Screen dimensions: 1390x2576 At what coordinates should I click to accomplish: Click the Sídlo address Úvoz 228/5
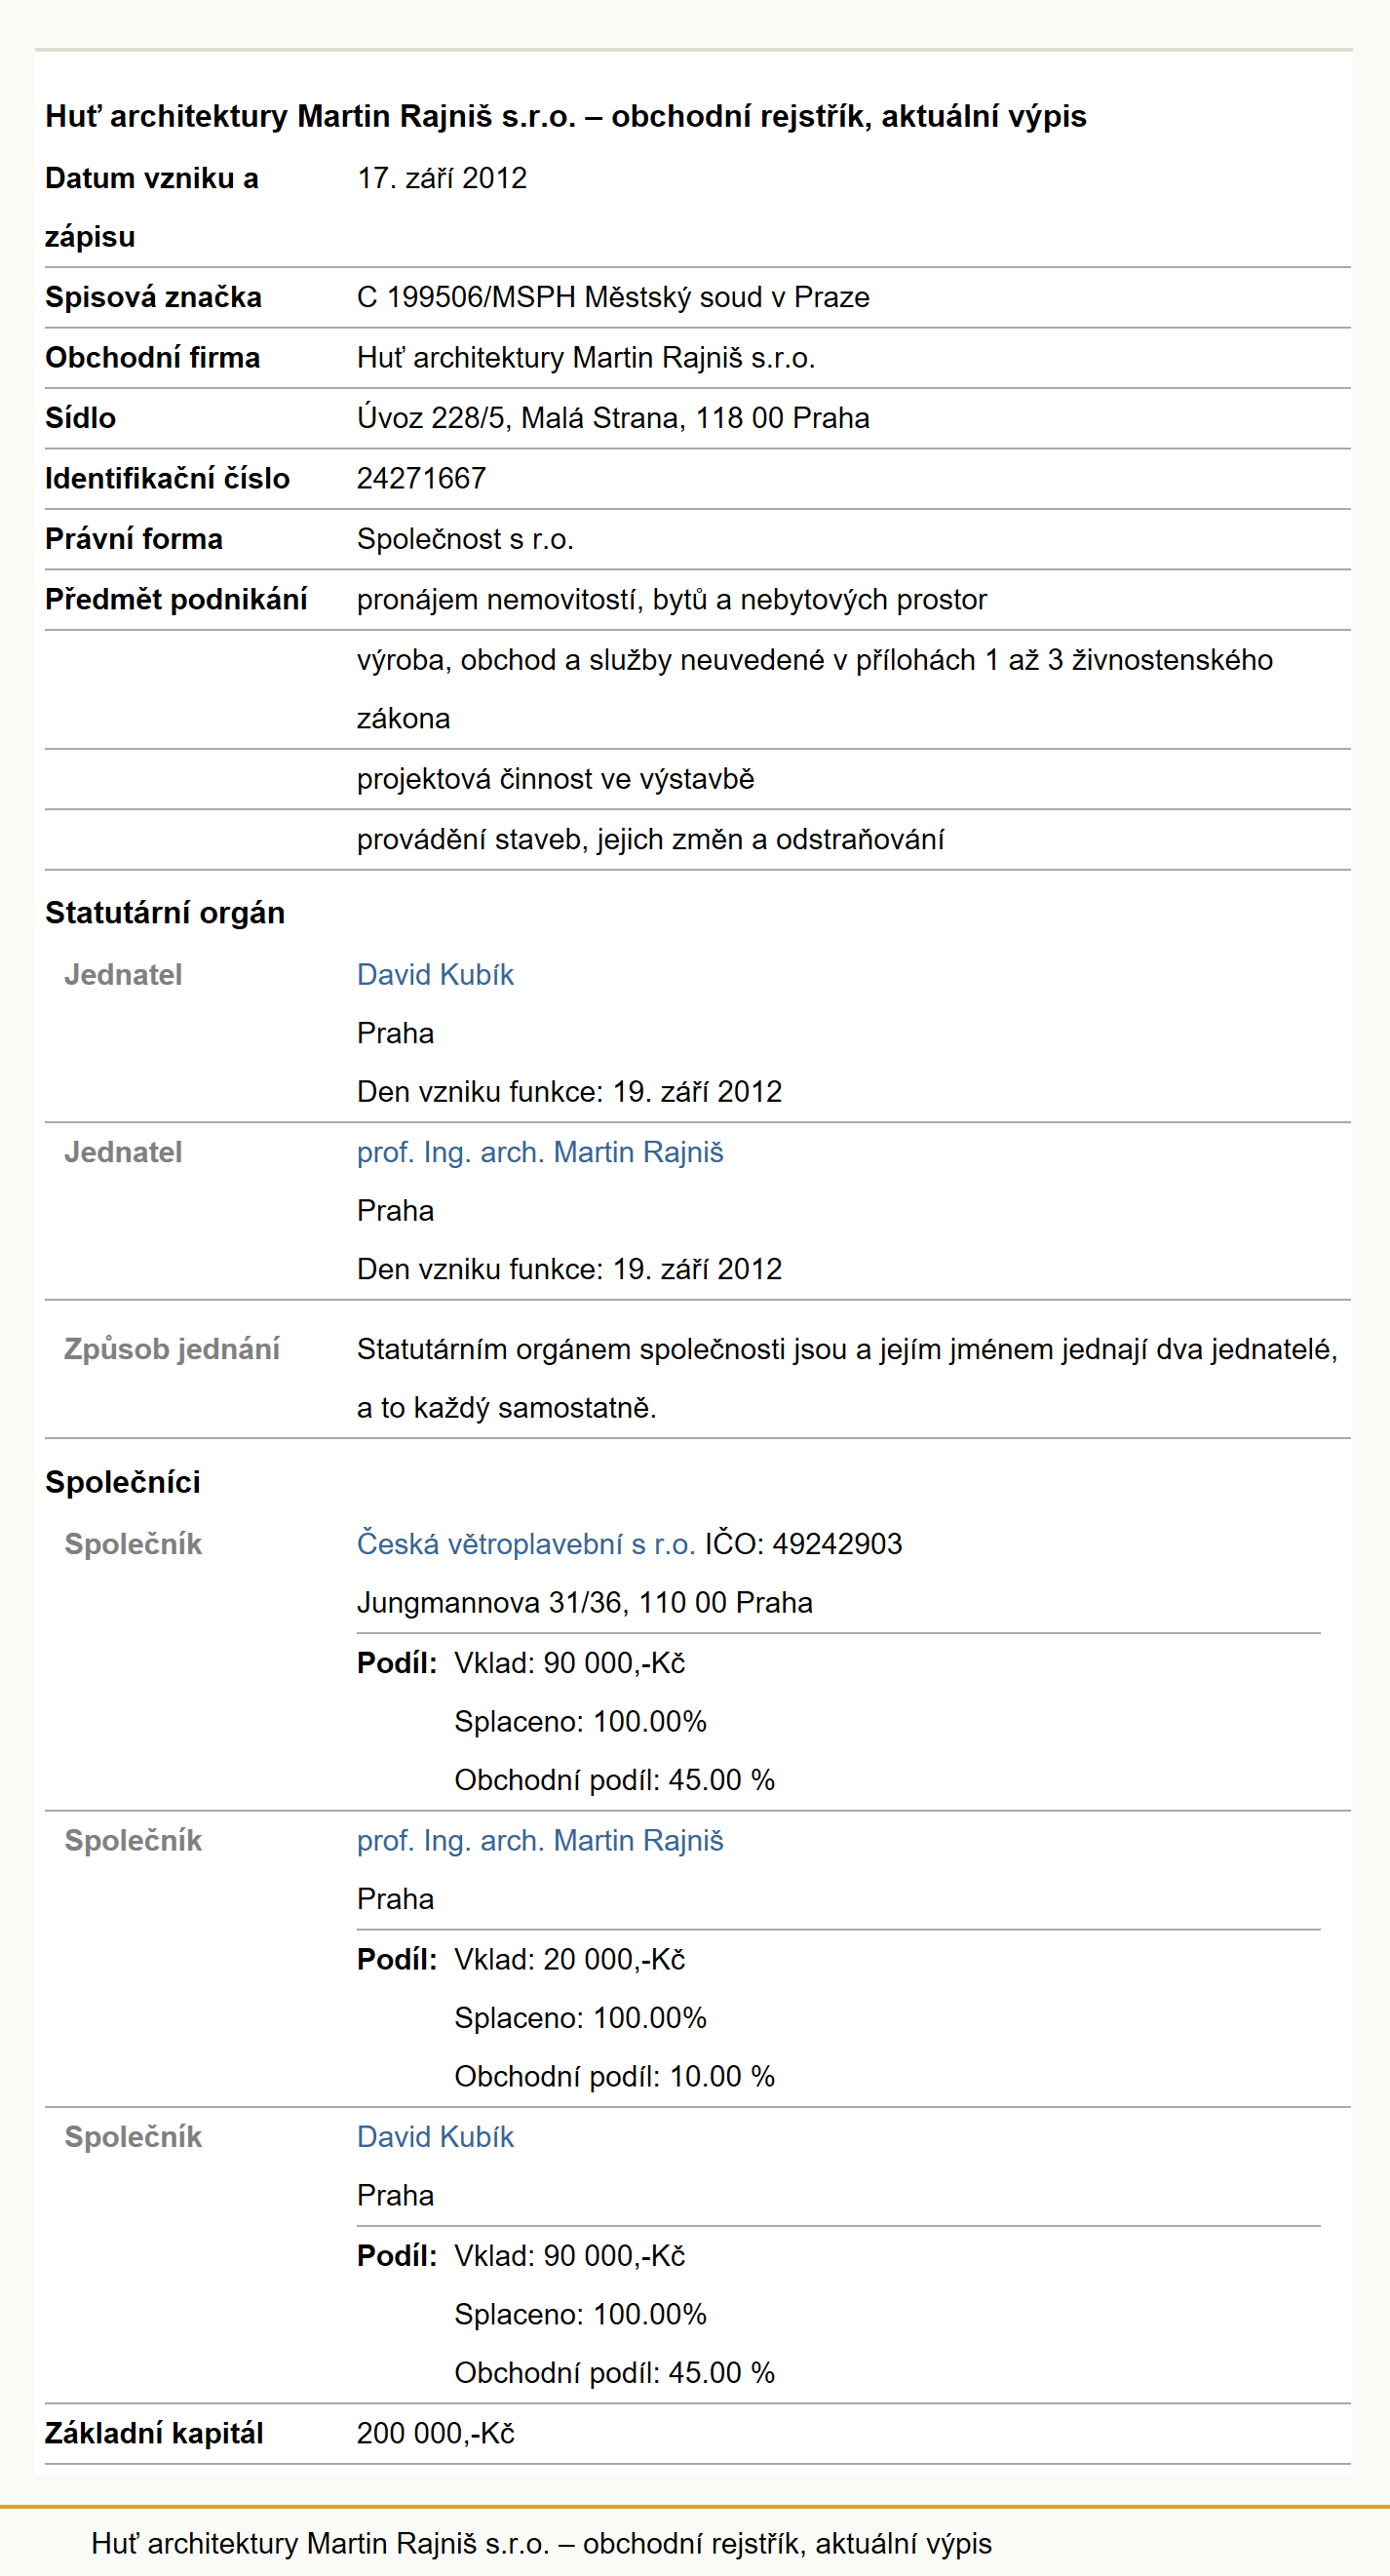tap(613, 418)
